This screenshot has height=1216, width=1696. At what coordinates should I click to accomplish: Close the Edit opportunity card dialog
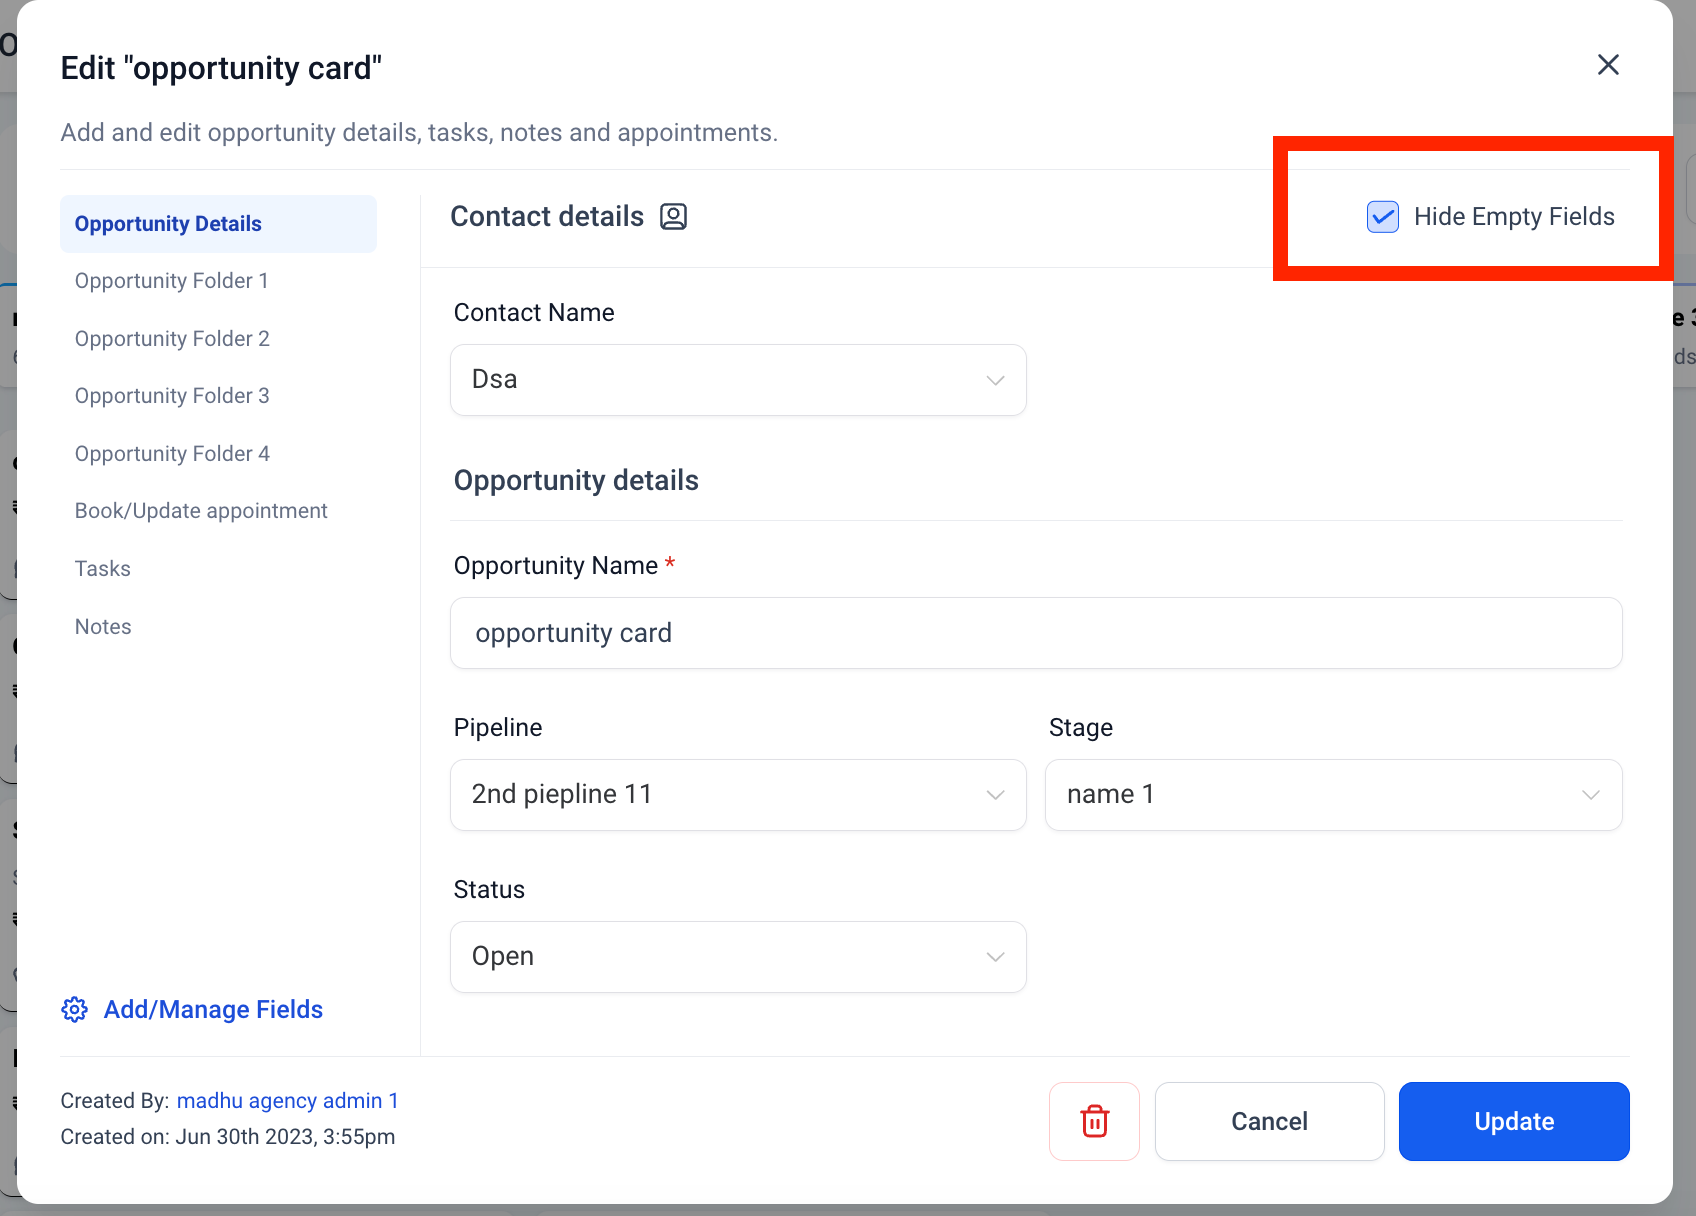point(1608,65)
